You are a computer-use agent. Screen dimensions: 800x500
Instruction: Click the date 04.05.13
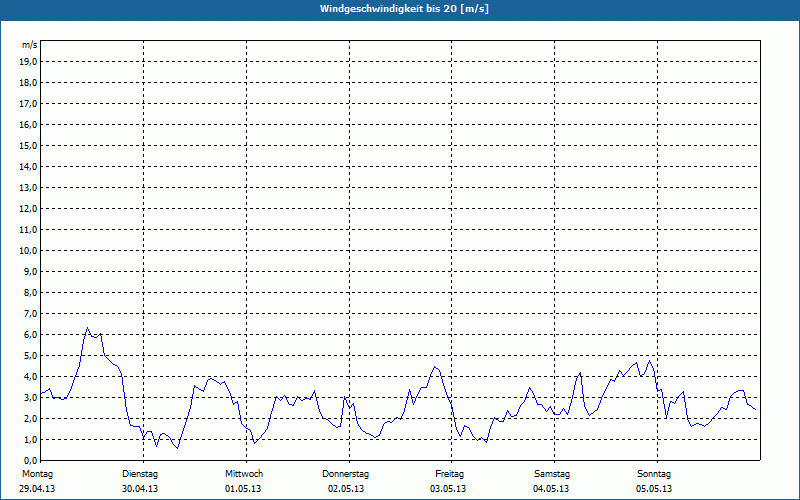[x=551, y=489]
